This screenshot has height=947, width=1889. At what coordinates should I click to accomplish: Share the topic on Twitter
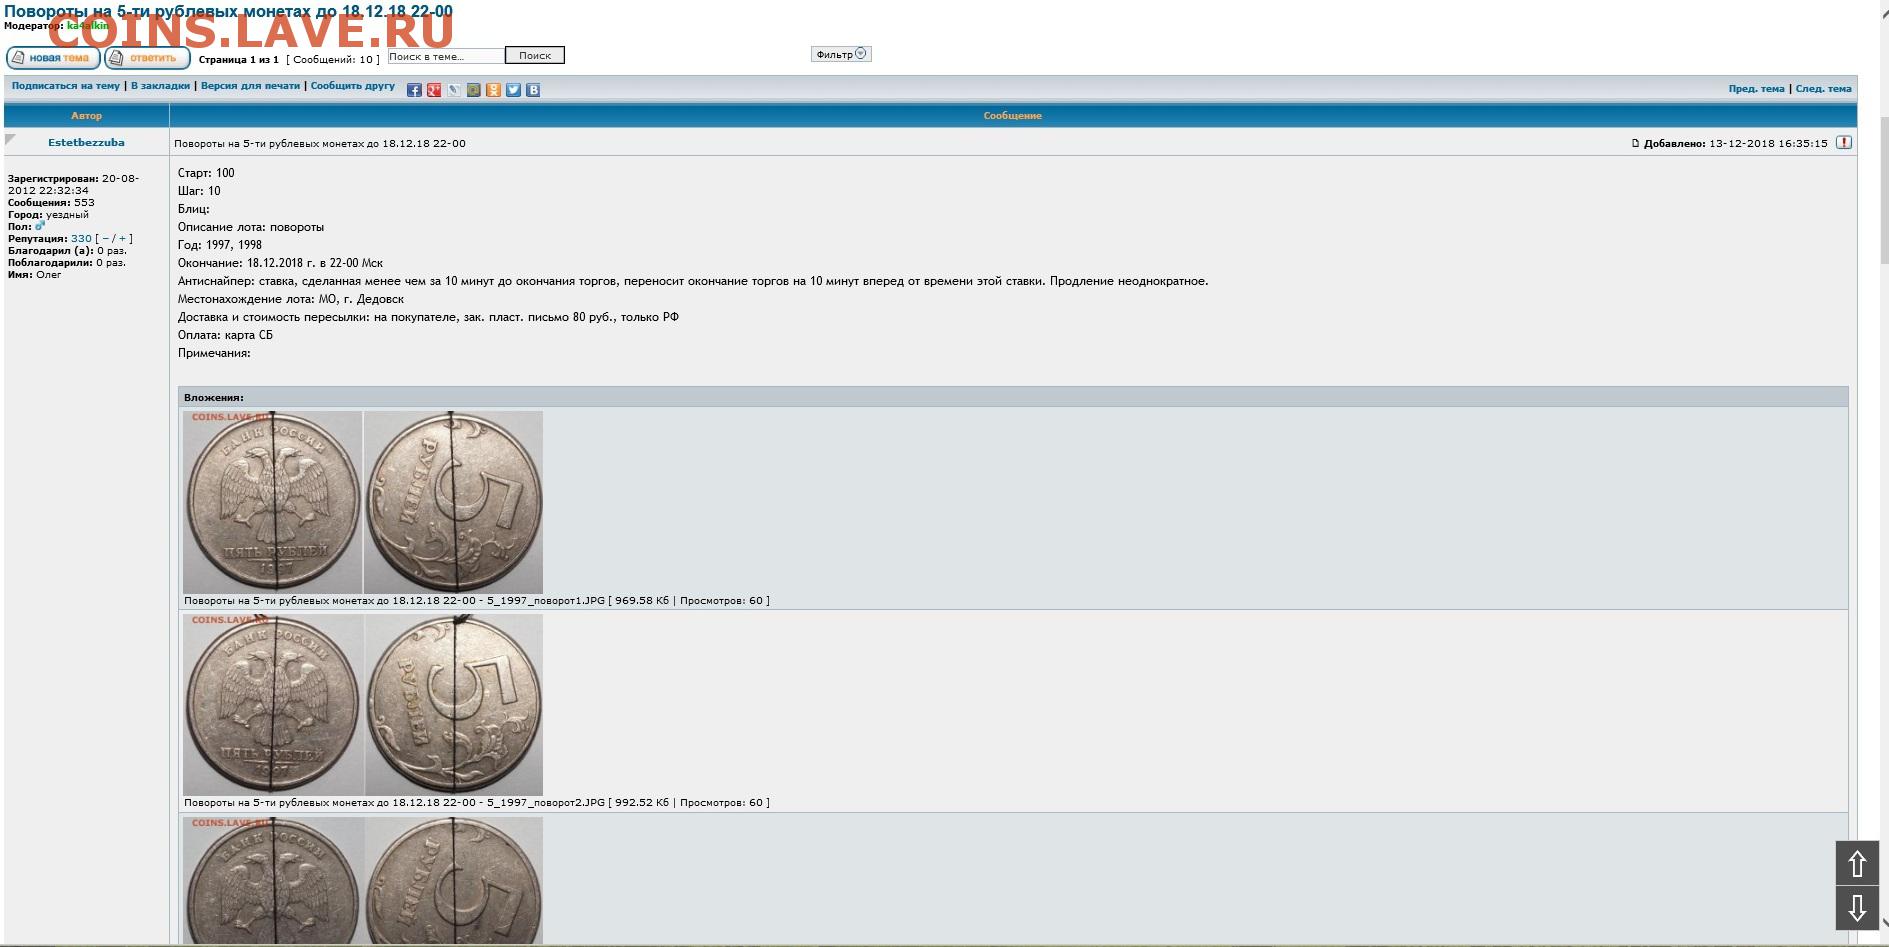513,90
